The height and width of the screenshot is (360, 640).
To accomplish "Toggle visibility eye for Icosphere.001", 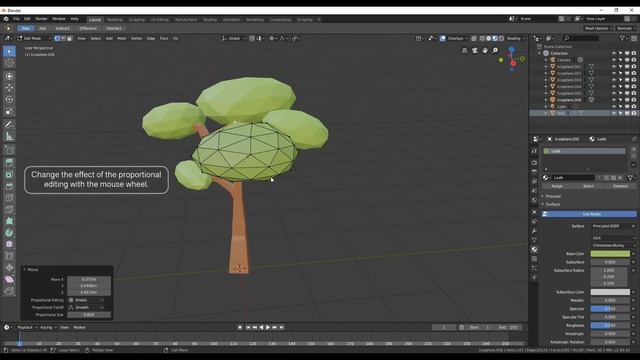I will 613,66.
